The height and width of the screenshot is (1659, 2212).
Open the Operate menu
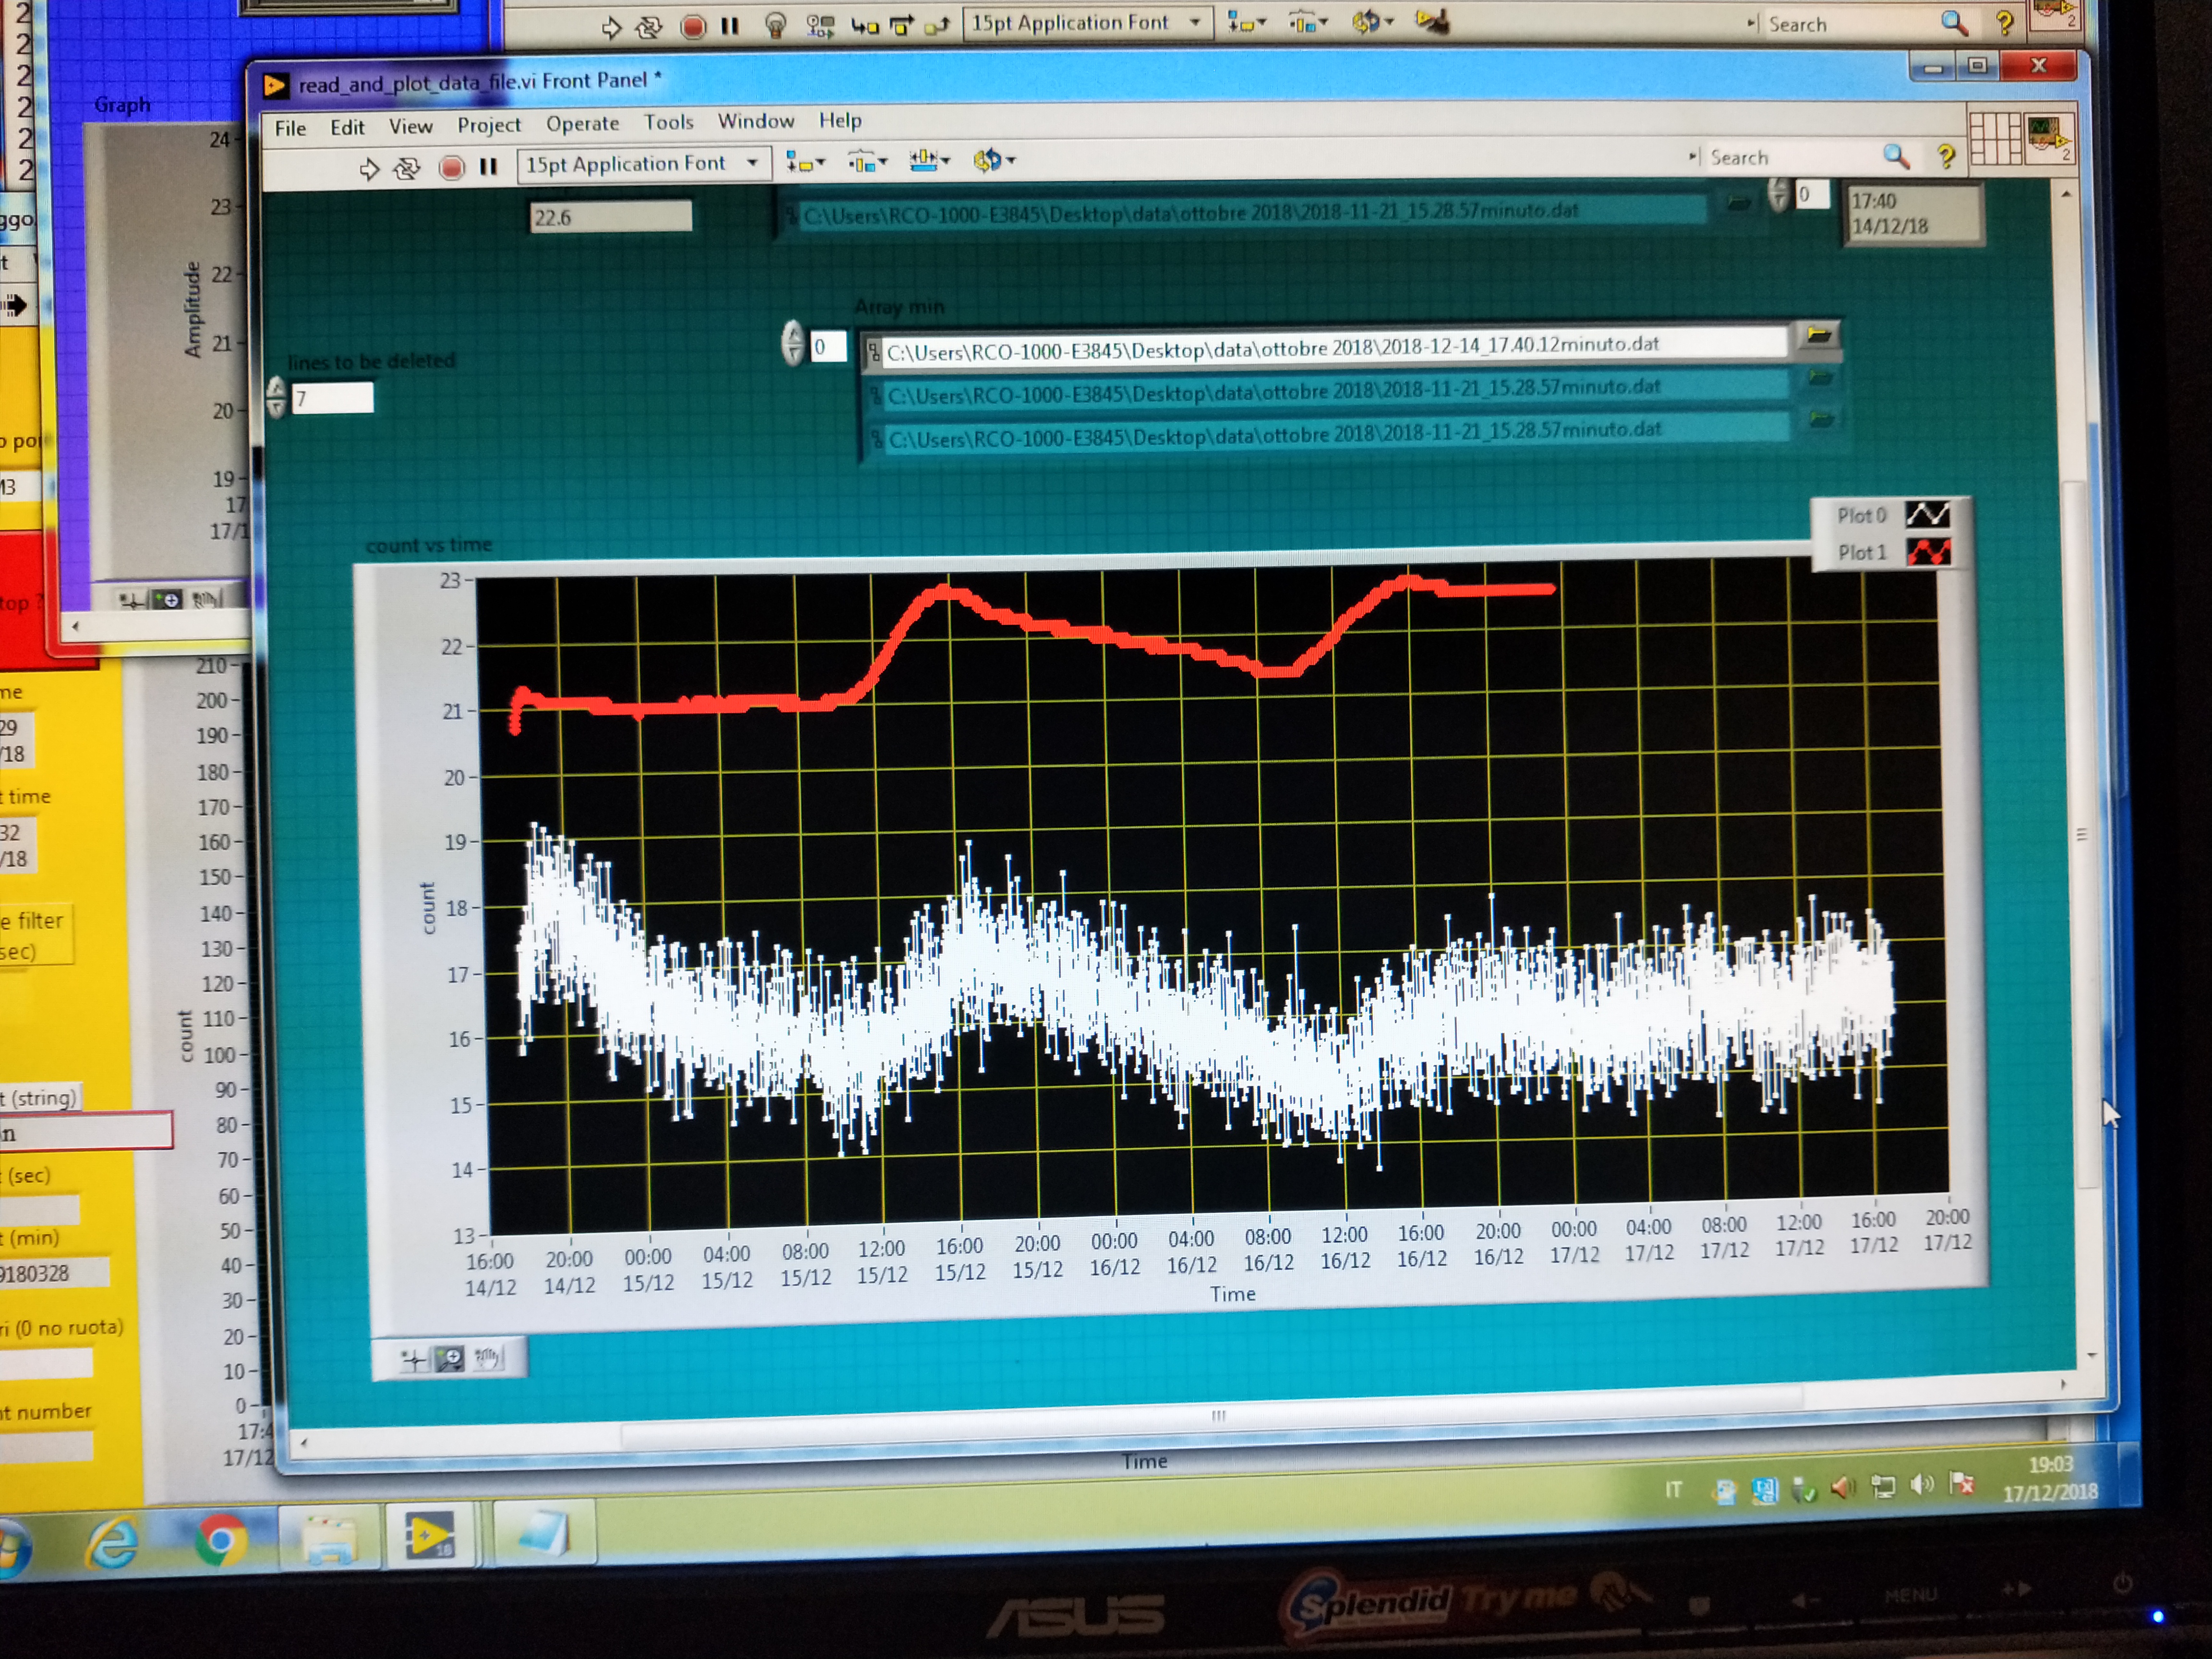click(582, 124)
